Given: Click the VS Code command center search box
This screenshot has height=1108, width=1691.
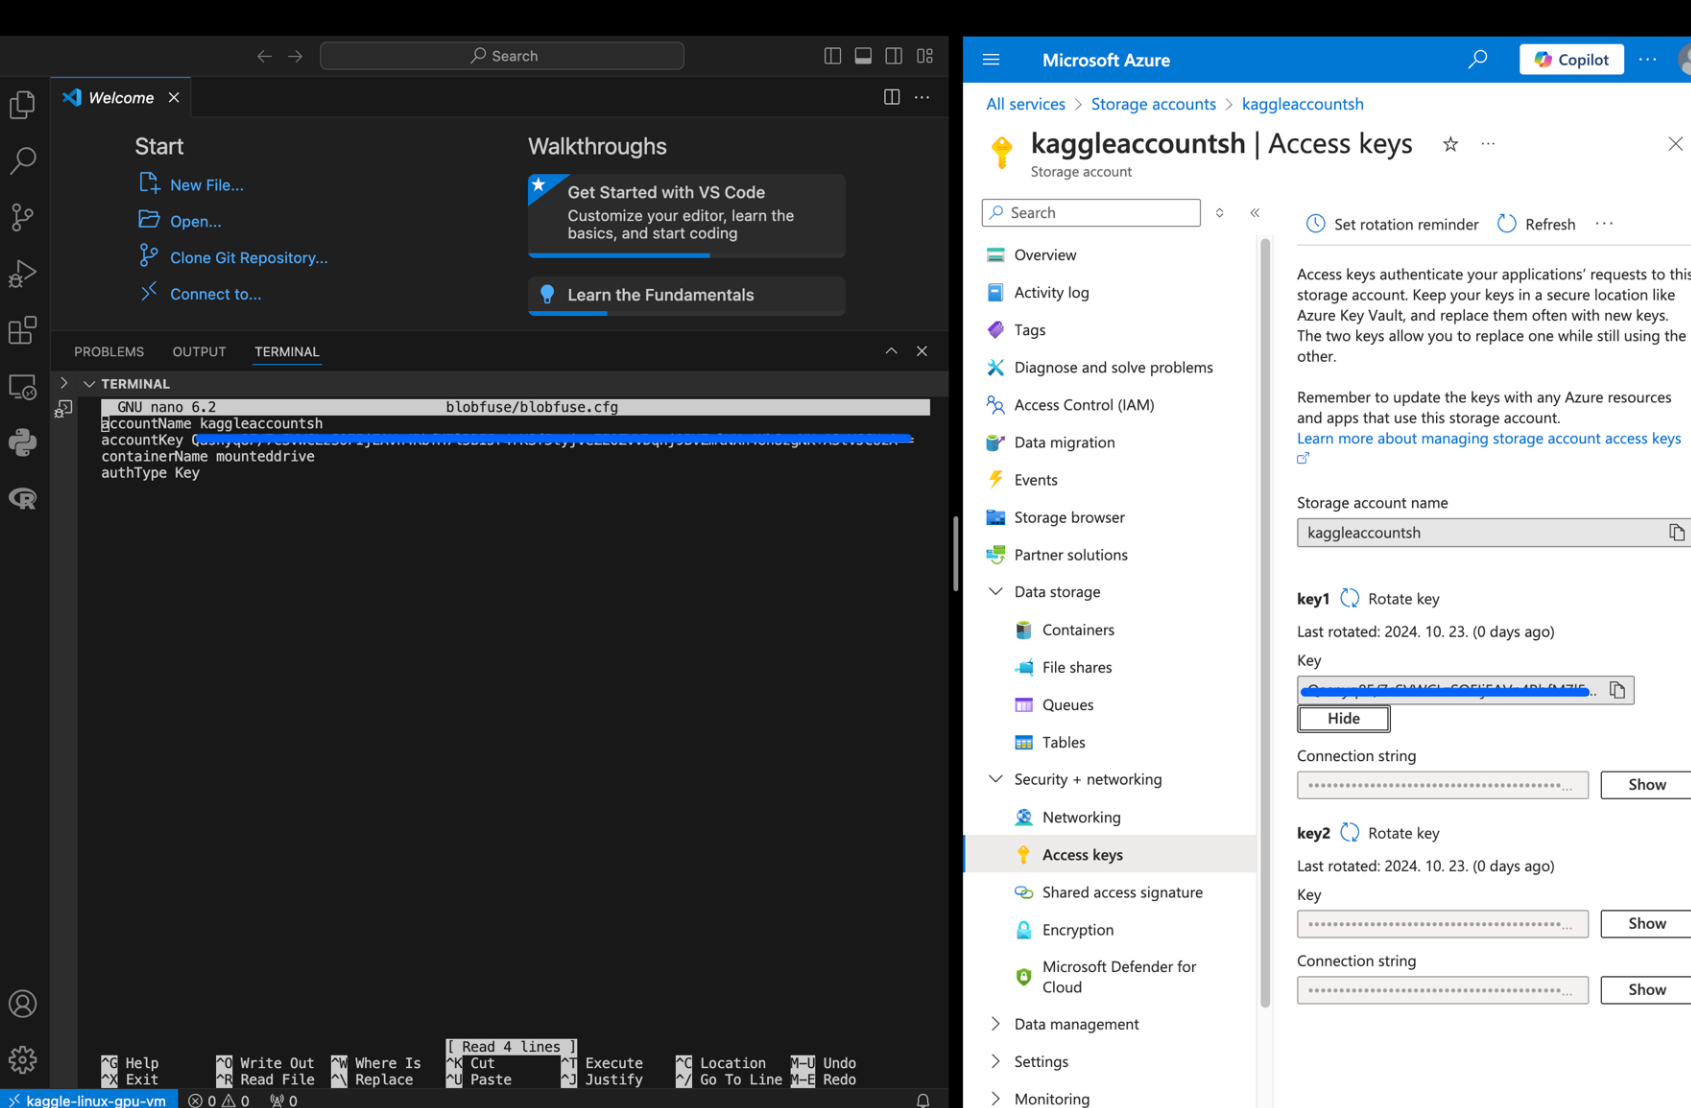Looking at the screenshot, I should point(502,56).
